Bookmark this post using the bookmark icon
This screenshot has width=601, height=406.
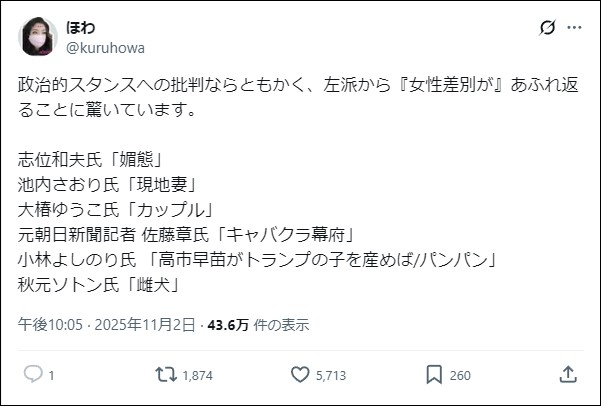[x=434, y=374]
